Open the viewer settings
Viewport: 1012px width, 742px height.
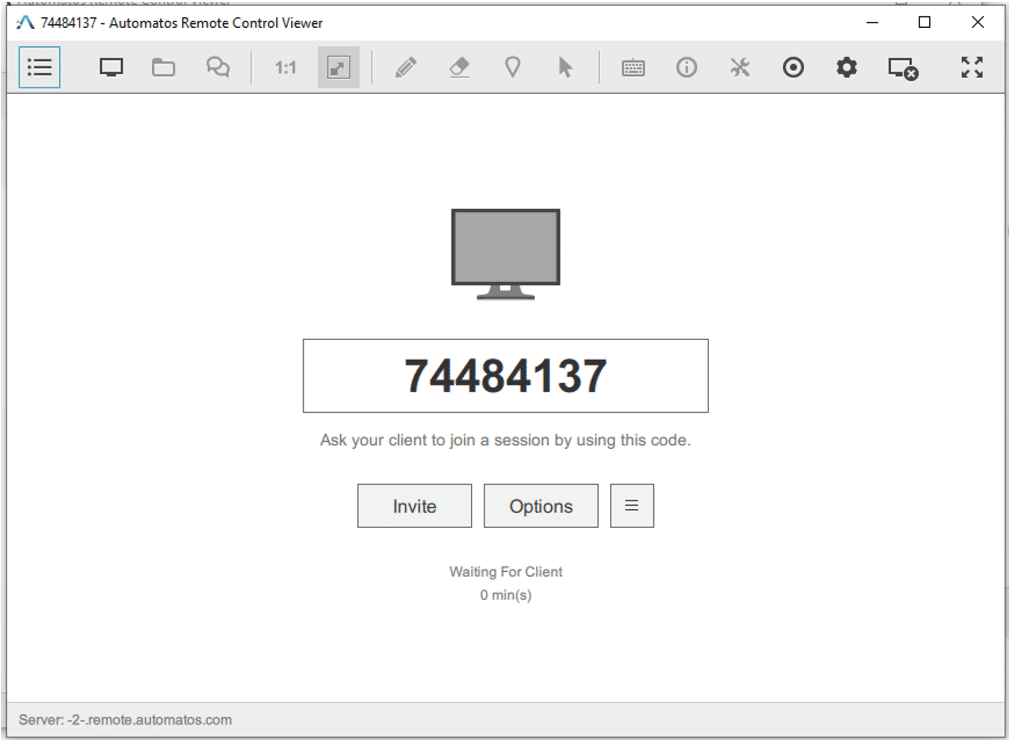coord(846,67)
